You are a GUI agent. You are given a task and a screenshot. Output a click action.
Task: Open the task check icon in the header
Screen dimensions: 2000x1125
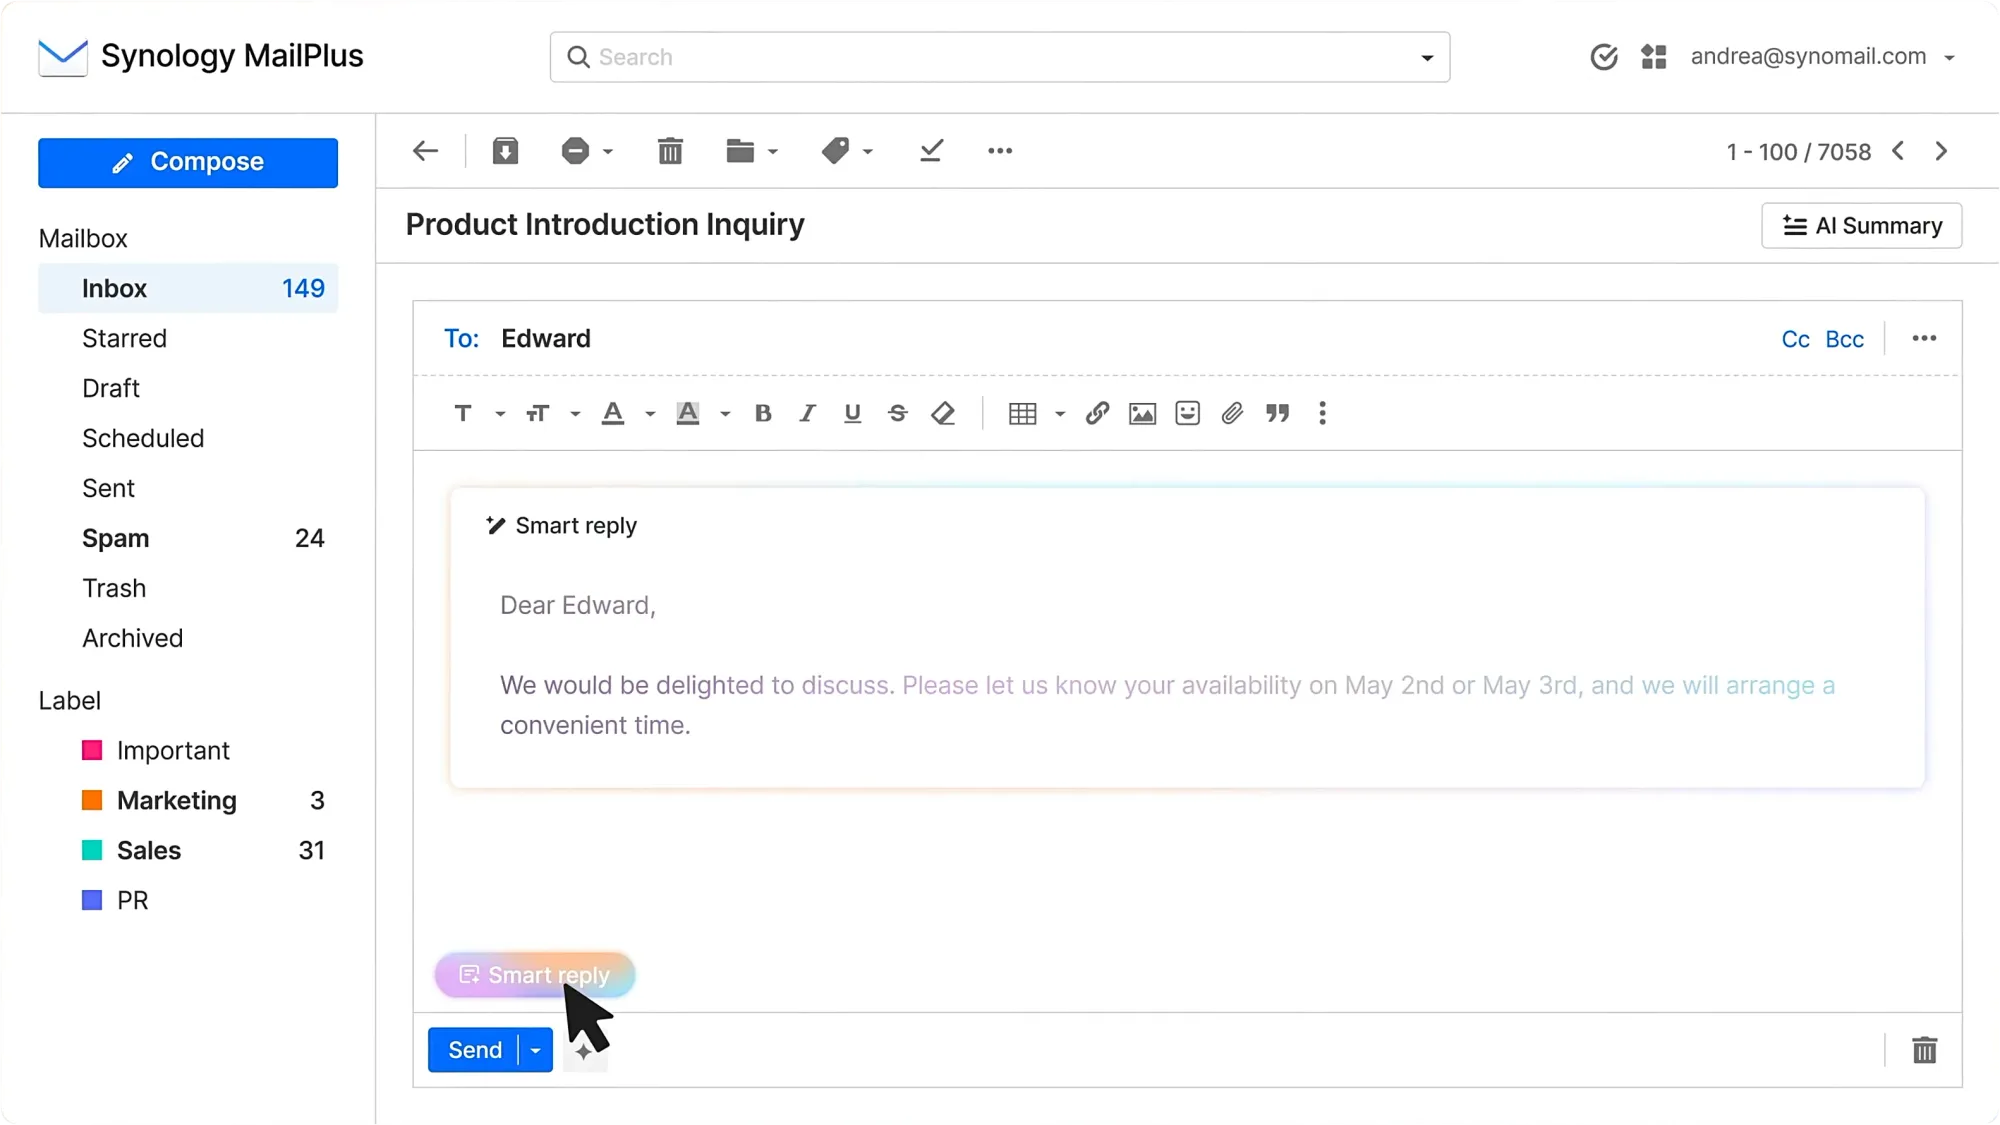1604,57
